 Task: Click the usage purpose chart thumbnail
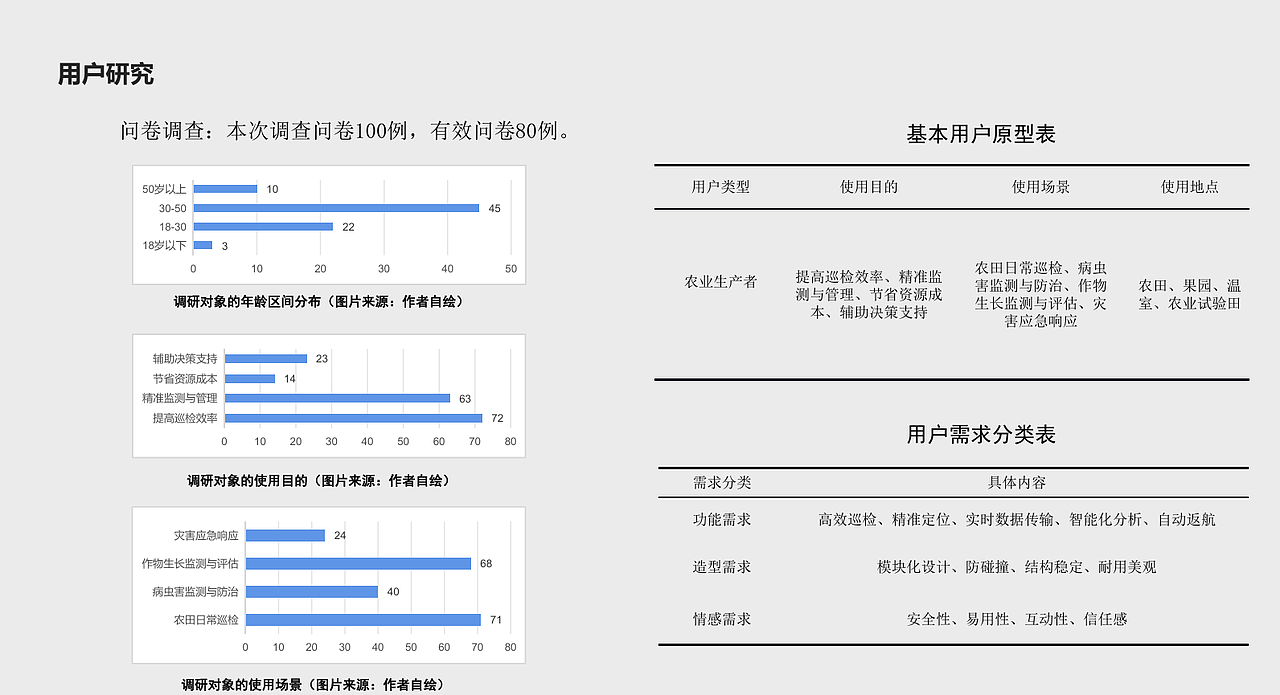coord(328,395)
